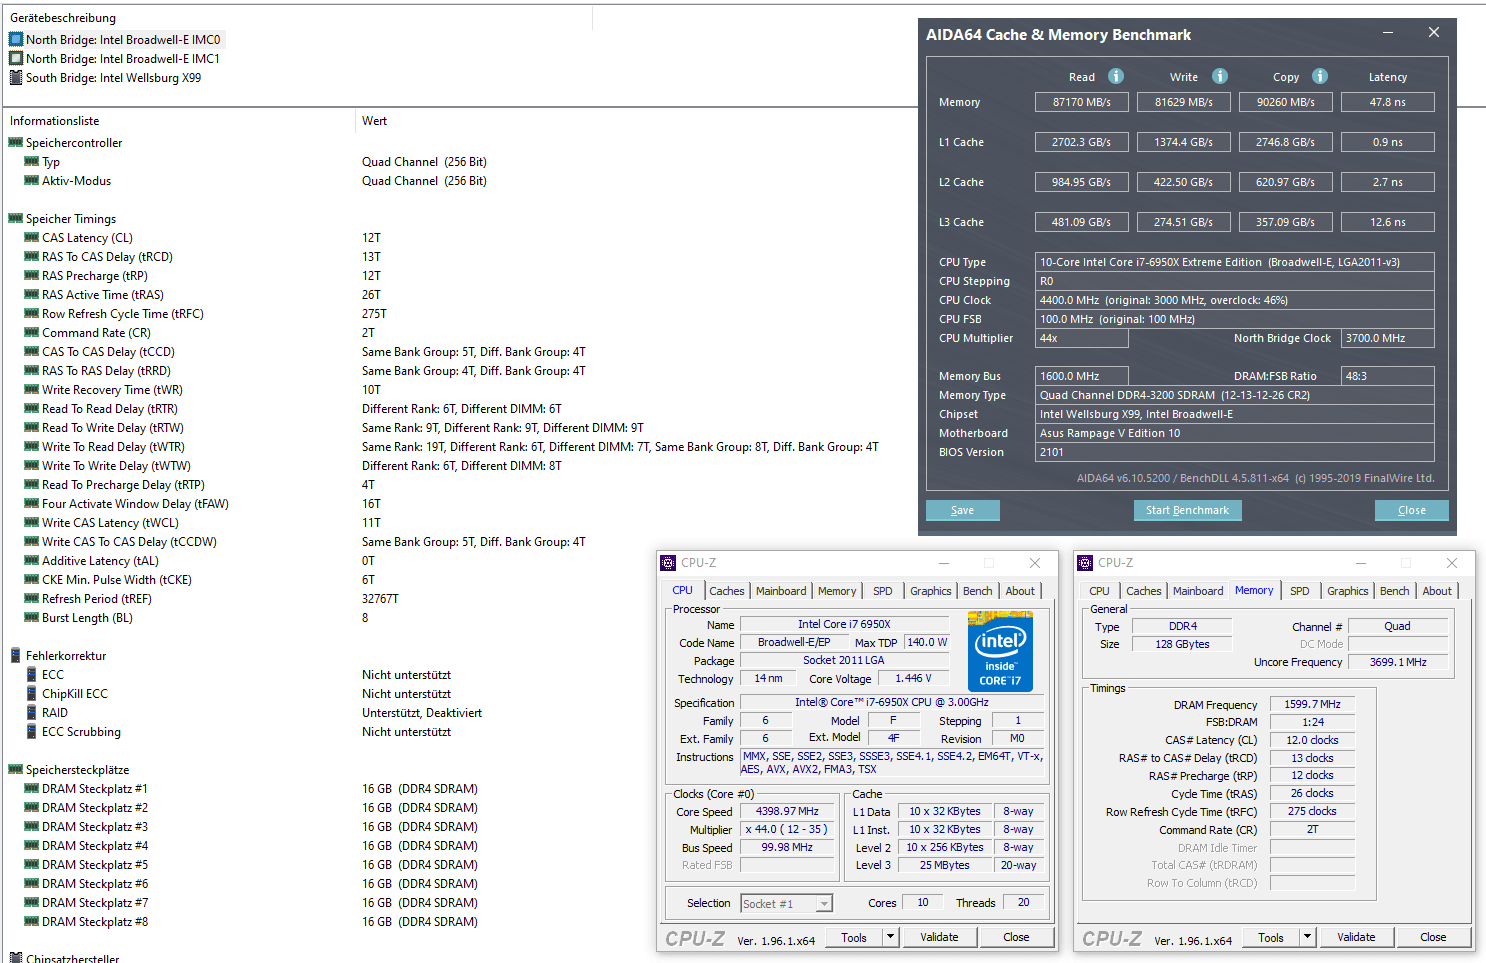This screenshot has width=1486, height=963.
Task: Click the Memory Copy 90260 MB/s value
Action: 1286,102
